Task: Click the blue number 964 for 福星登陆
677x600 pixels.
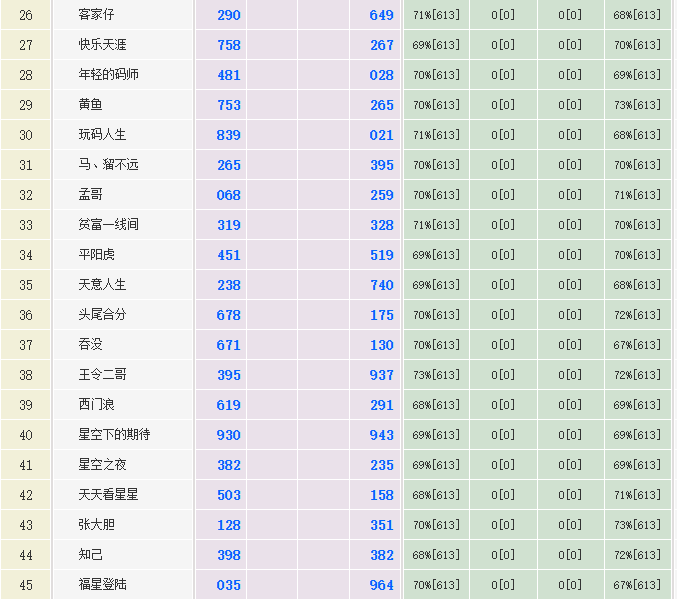Action: (x=381, y=585)
